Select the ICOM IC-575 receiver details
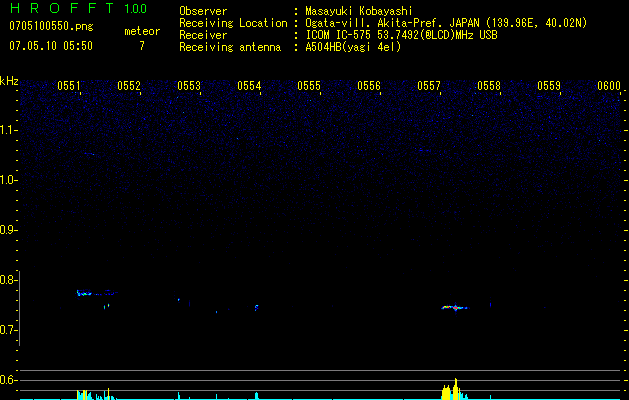 tap(402, 35)
